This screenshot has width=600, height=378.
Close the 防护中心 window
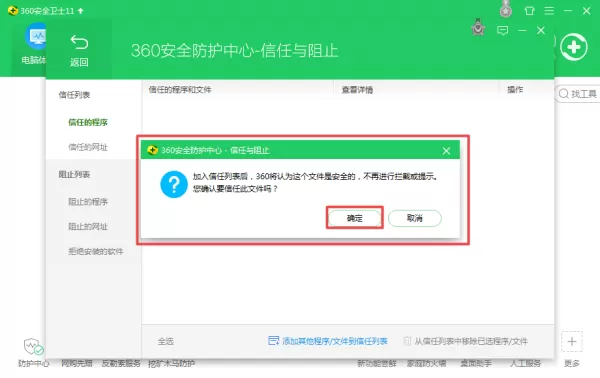(x=541, y=30)
